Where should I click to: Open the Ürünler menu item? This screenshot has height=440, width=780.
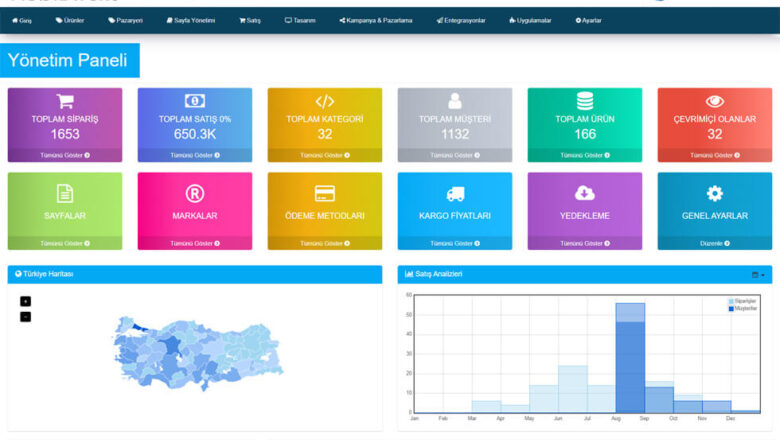point(70,20)
